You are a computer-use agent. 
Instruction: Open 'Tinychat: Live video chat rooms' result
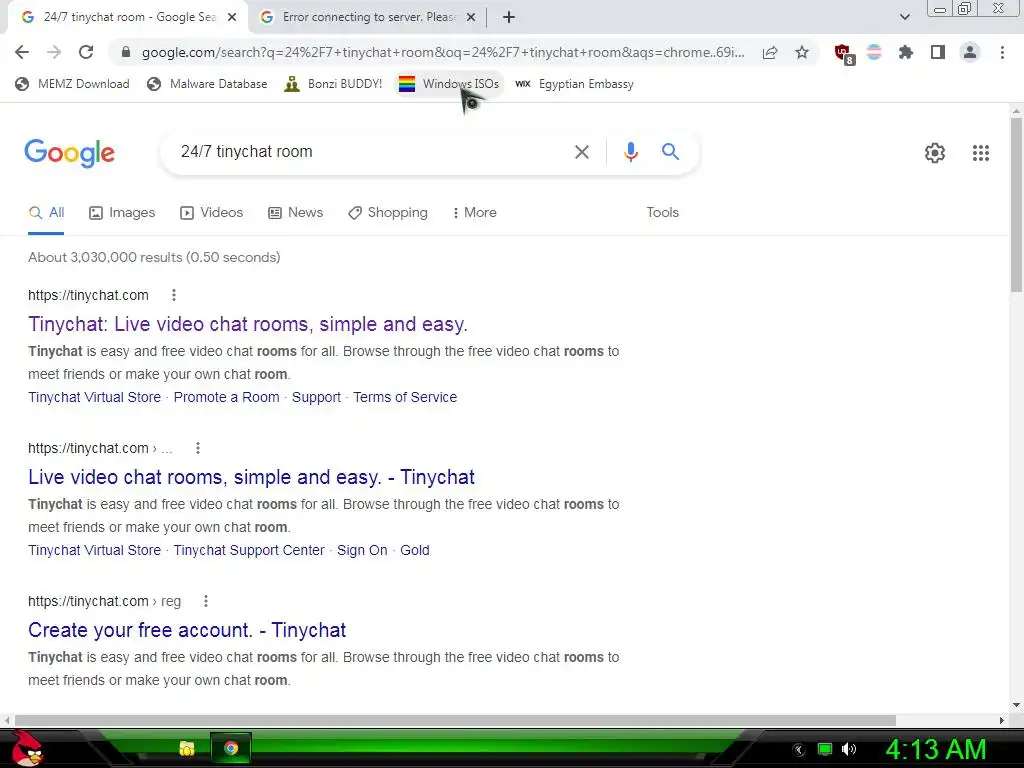pyautogui.click(x=248, y=324)
